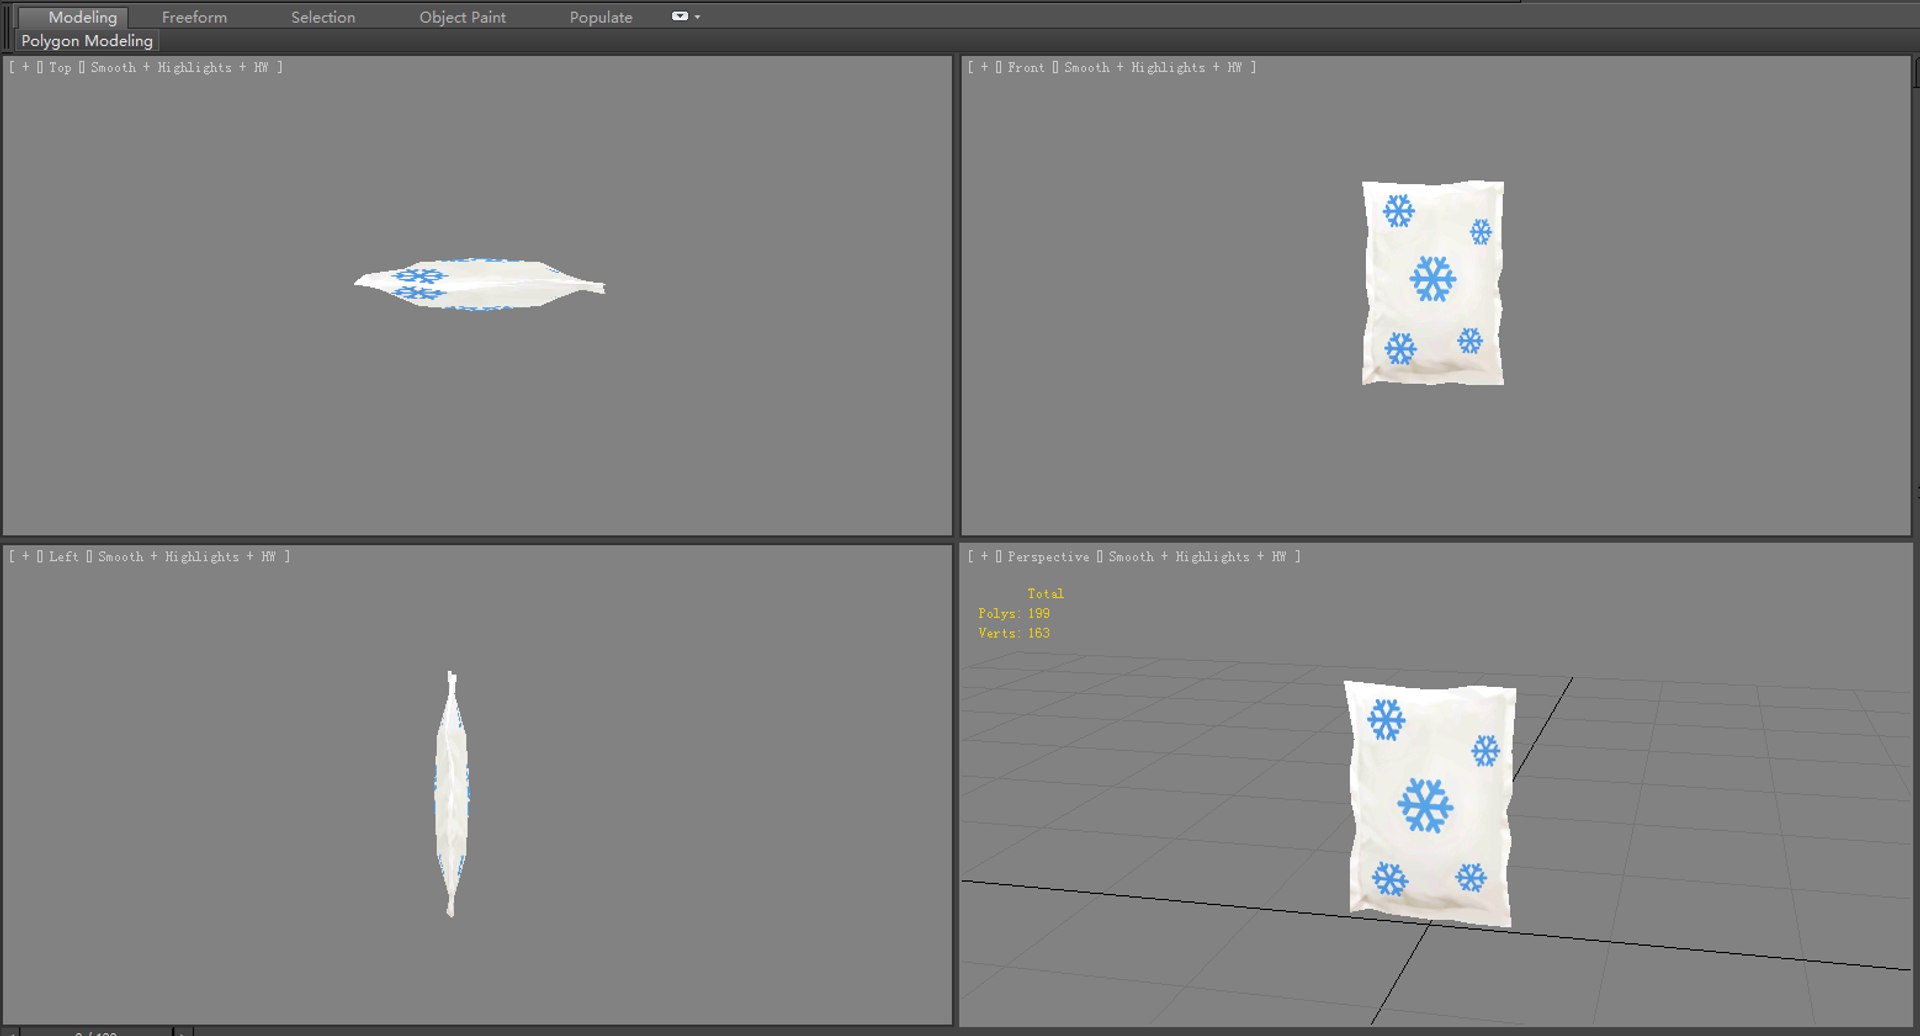This screenshot has height=1036, width=1920.
Task: Open the Populate ribbon tab
Action: [601, 17]
